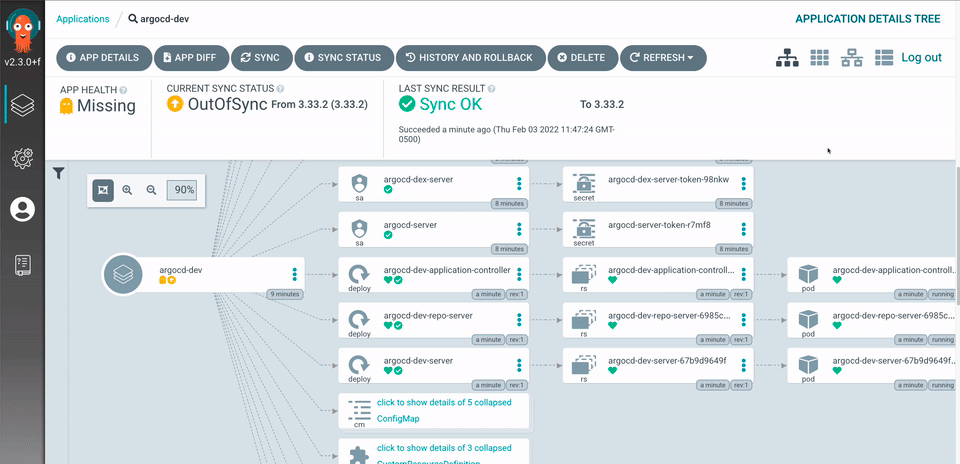Viewport: 960px width, 464px height.
Task: Open HISTORY AND ROLLBACK
Action: coord(471,58)
